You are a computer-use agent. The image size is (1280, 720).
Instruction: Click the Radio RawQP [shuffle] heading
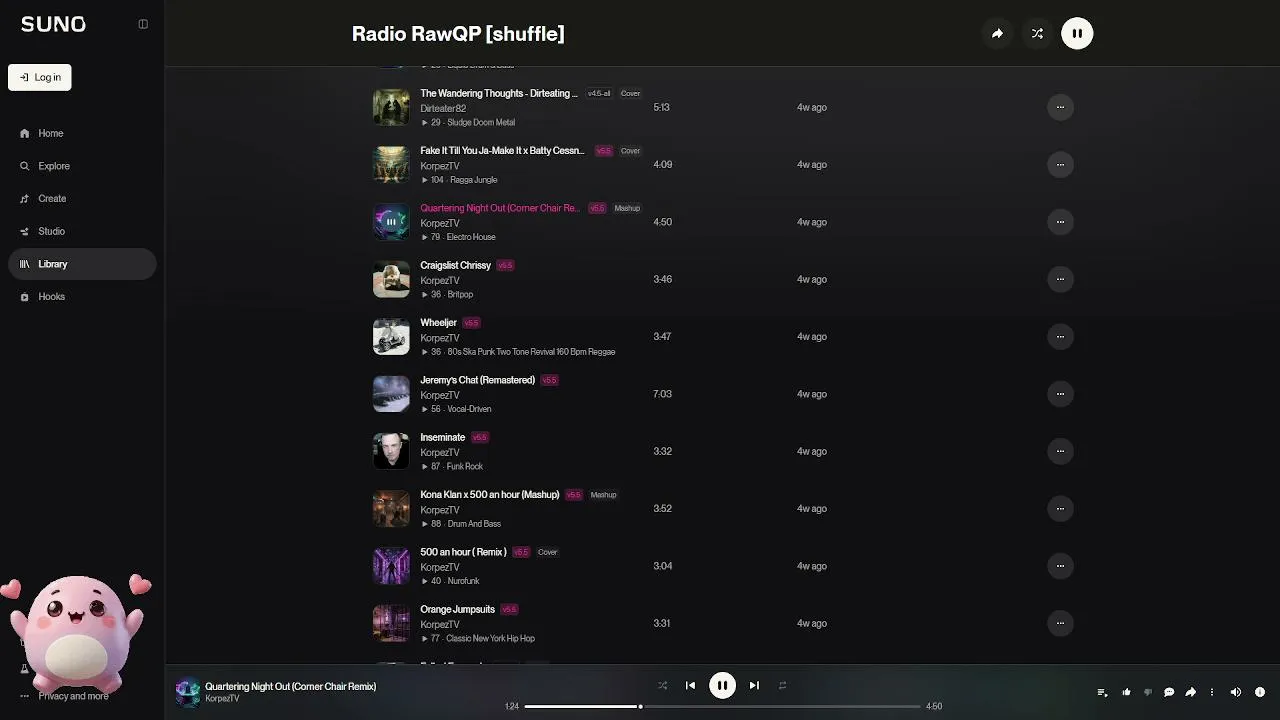pos(458,34)
